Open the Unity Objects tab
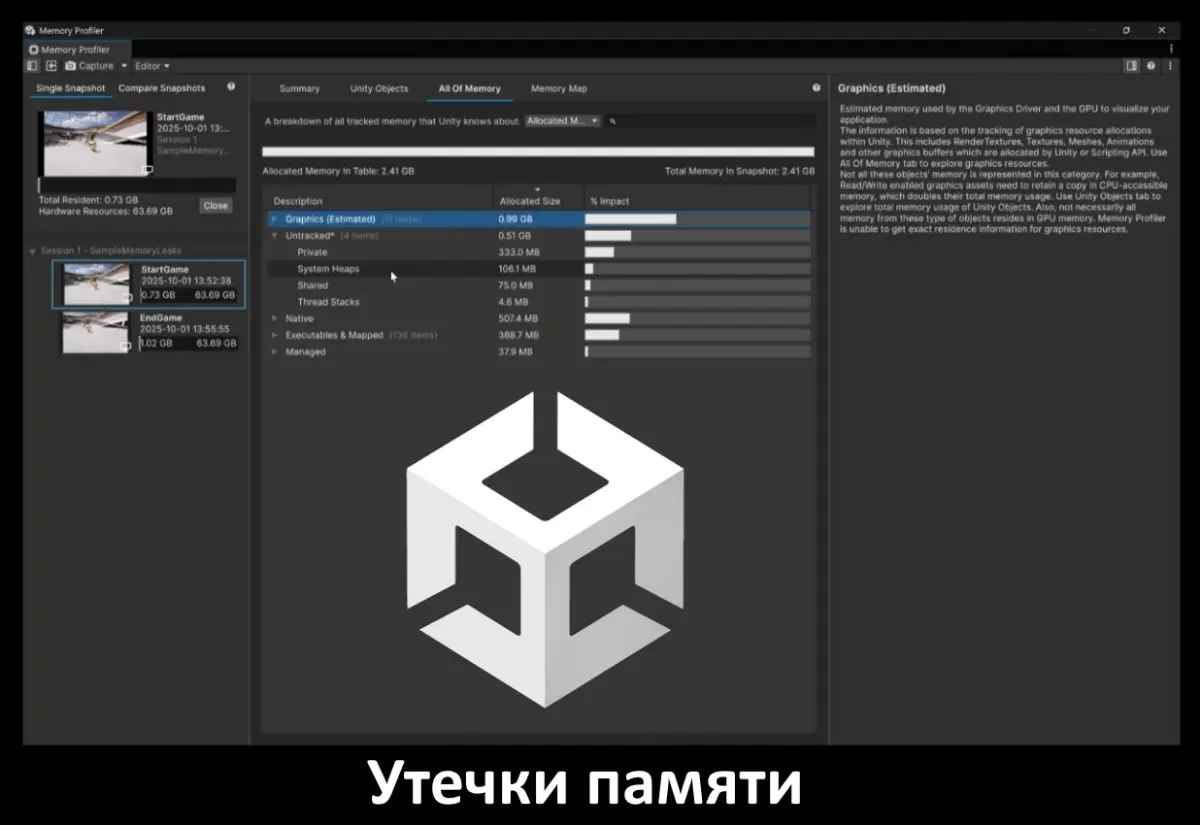 tap(379, 89)
